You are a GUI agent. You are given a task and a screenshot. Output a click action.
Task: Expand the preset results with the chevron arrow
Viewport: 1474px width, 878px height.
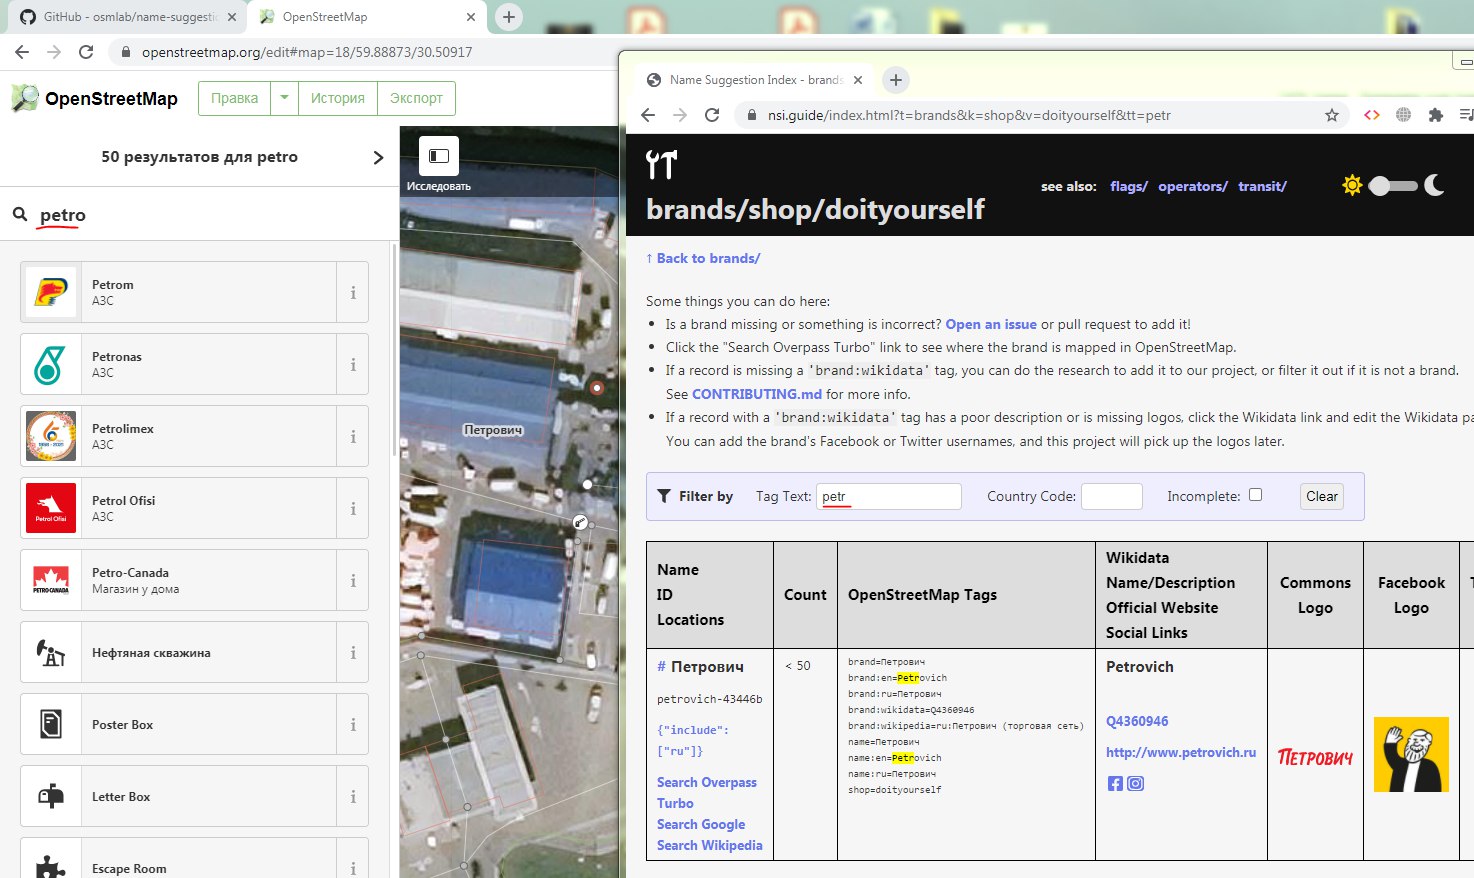[378, 157]
